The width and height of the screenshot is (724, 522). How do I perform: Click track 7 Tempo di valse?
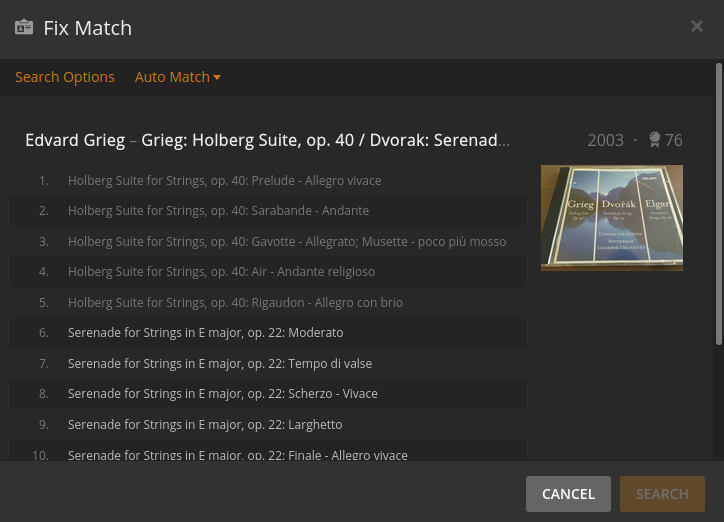(219, 363)
